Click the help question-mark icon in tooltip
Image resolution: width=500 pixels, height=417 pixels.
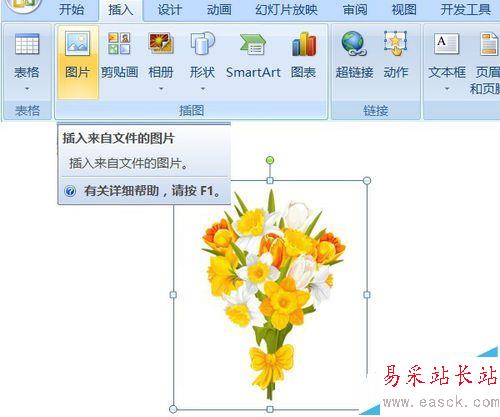(x=70, y=191)
